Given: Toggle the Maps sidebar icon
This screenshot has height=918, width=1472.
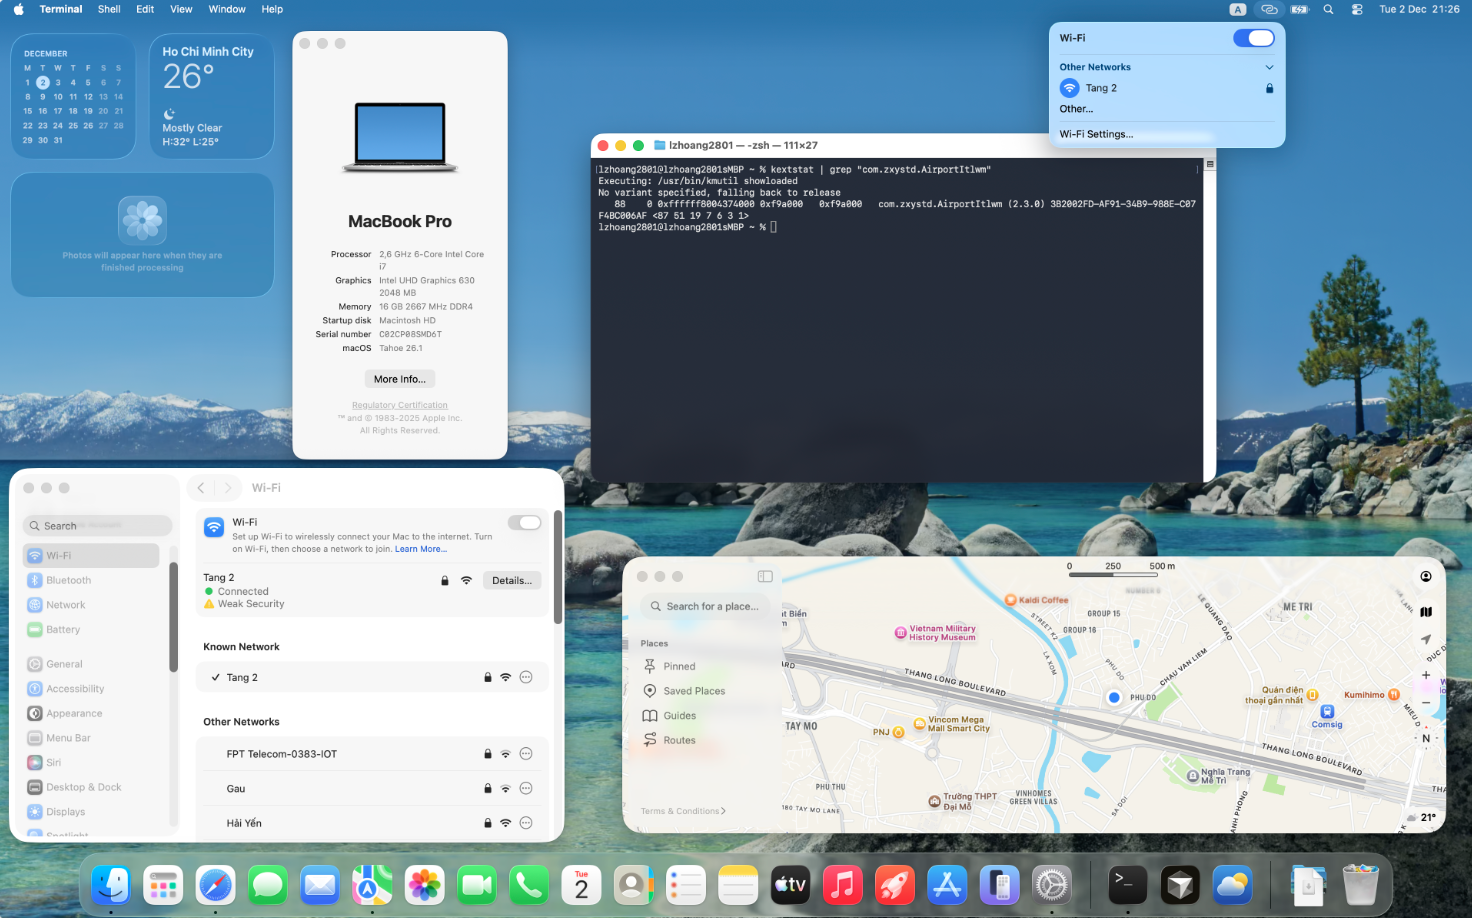Looking at the screenshot, I should click(x=765, y=577).
